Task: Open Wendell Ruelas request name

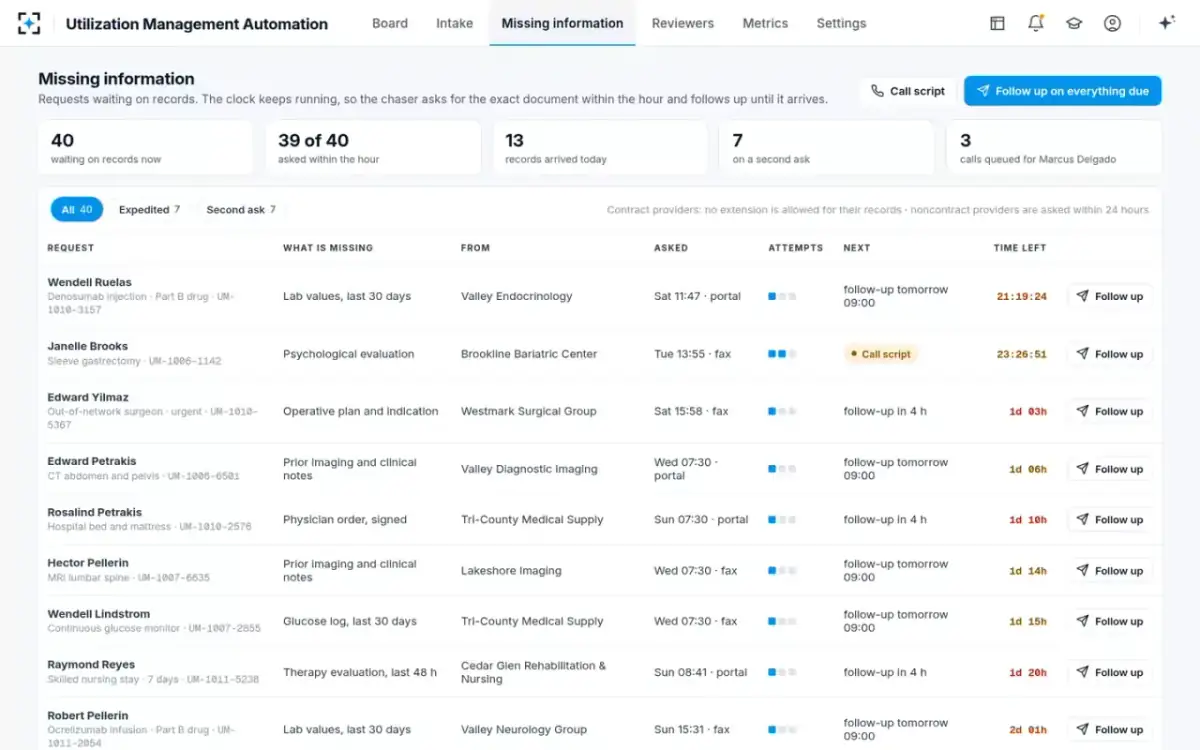Action: [x=89, y=283]
